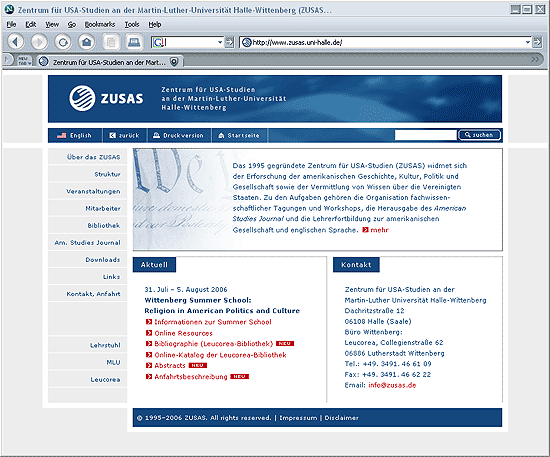Click the info@zusas.de email link
The image size is (550, 457).
pyautogui.click(x=392, y=385)
